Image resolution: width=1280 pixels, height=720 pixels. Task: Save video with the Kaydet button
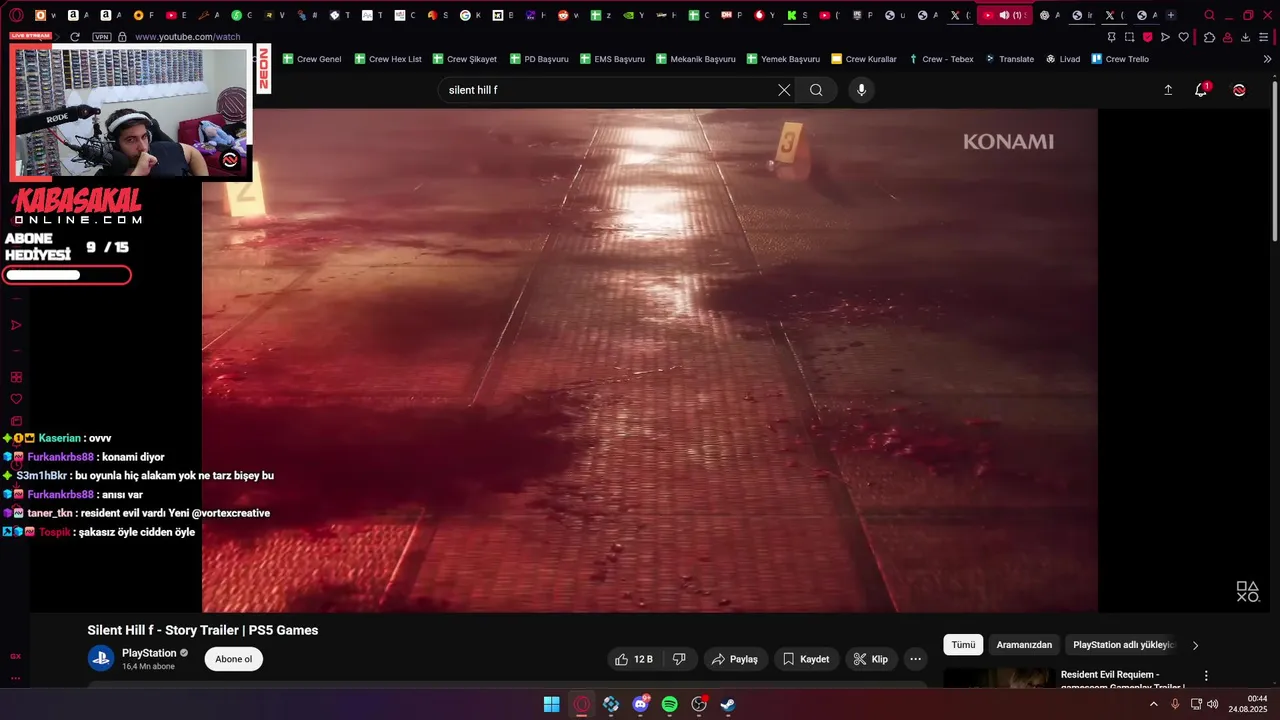[x=805, y=659]
